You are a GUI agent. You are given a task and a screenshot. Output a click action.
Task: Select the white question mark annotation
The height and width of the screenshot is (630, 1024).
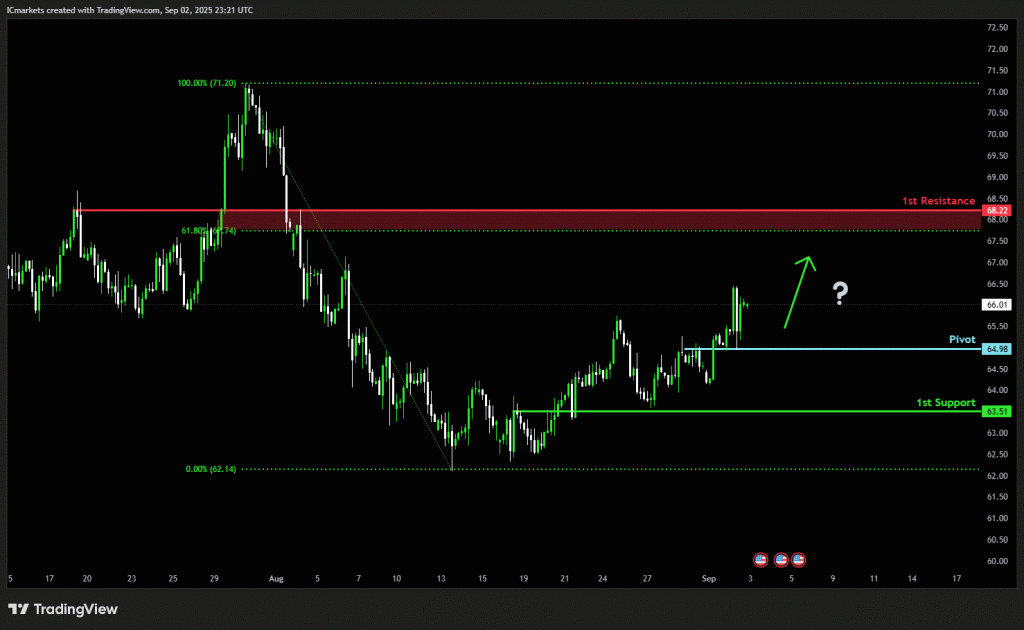pyautogui.click(x=840, y=293)
